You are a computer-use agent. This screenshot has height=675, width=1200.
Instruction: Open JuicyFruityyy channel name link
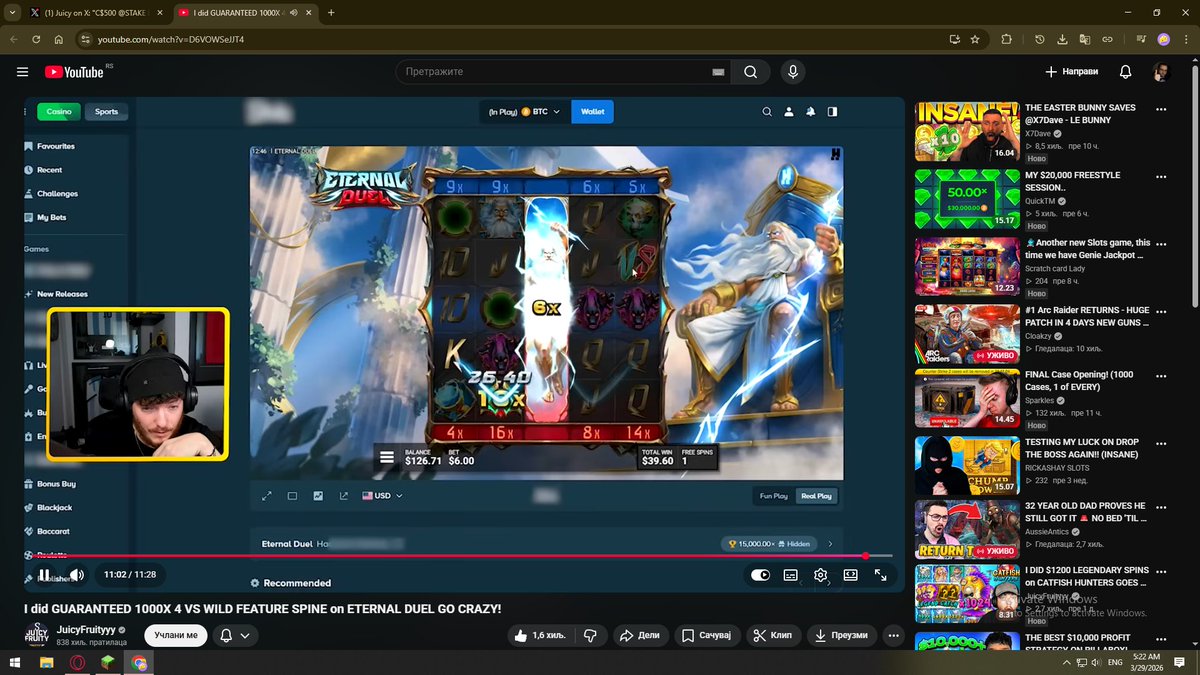pos(87,630)
